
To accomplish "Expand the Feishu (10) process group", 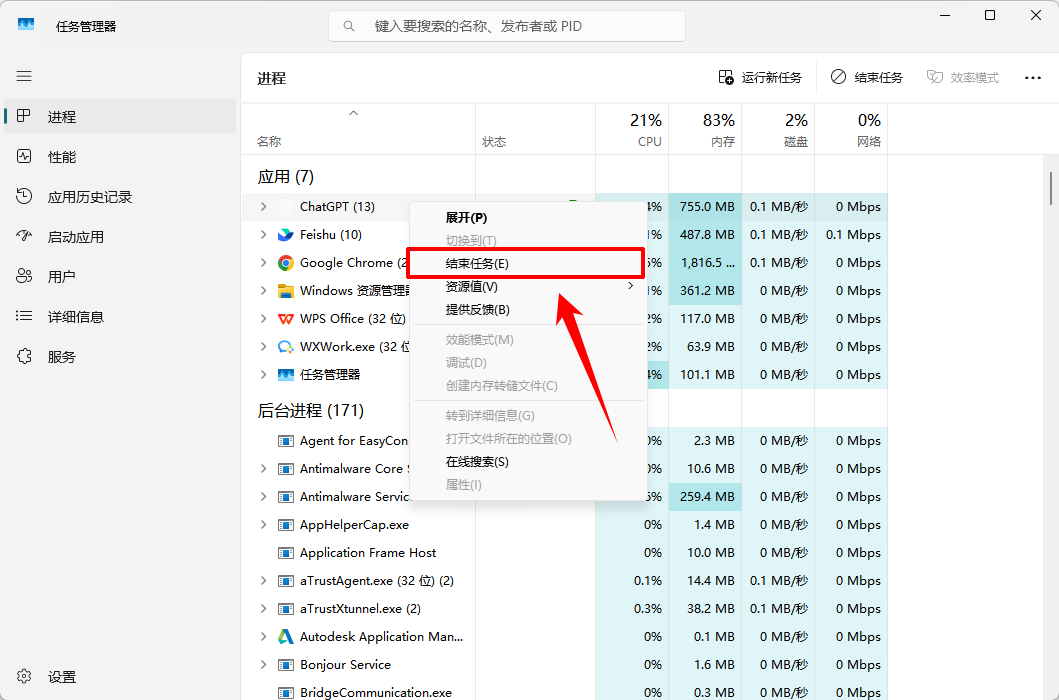I will click(263, 234).
